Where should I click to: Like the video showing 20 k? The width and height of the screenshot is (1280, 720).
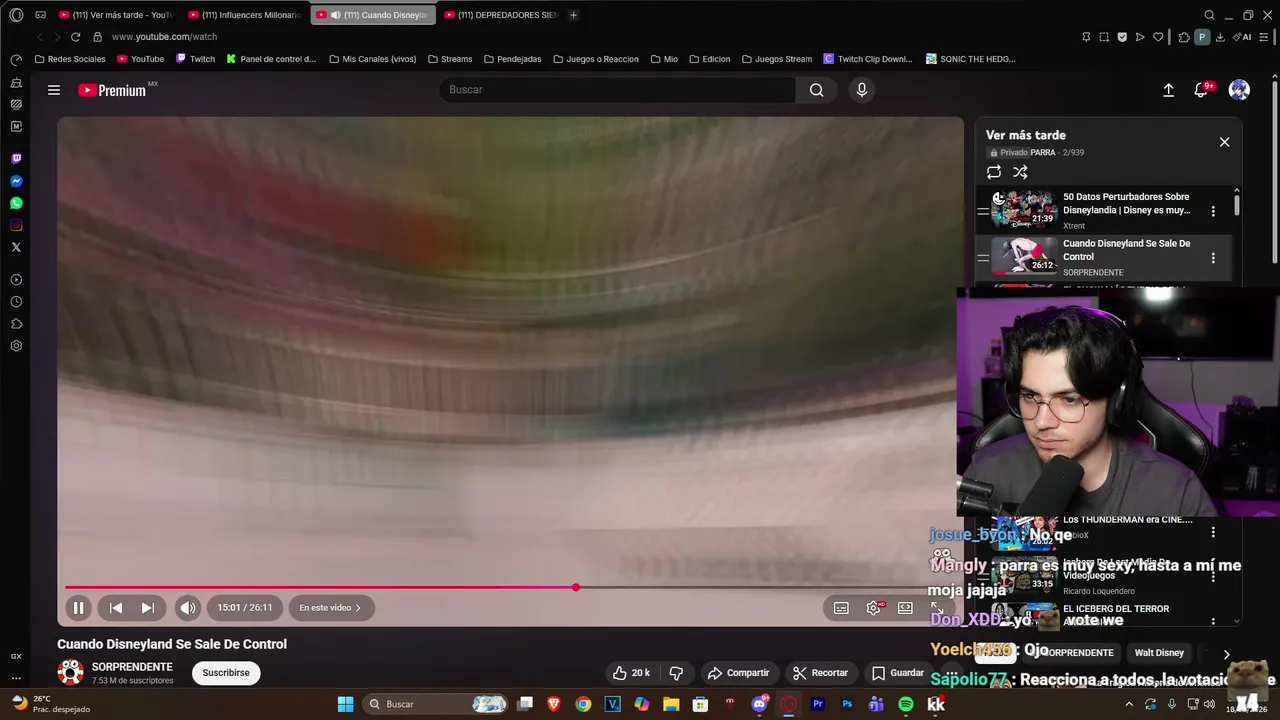(631, 673)
